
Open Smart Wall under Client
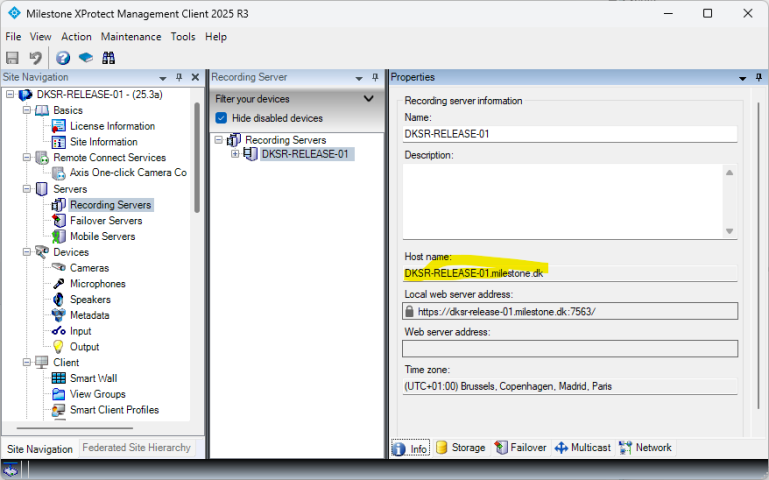93,378
